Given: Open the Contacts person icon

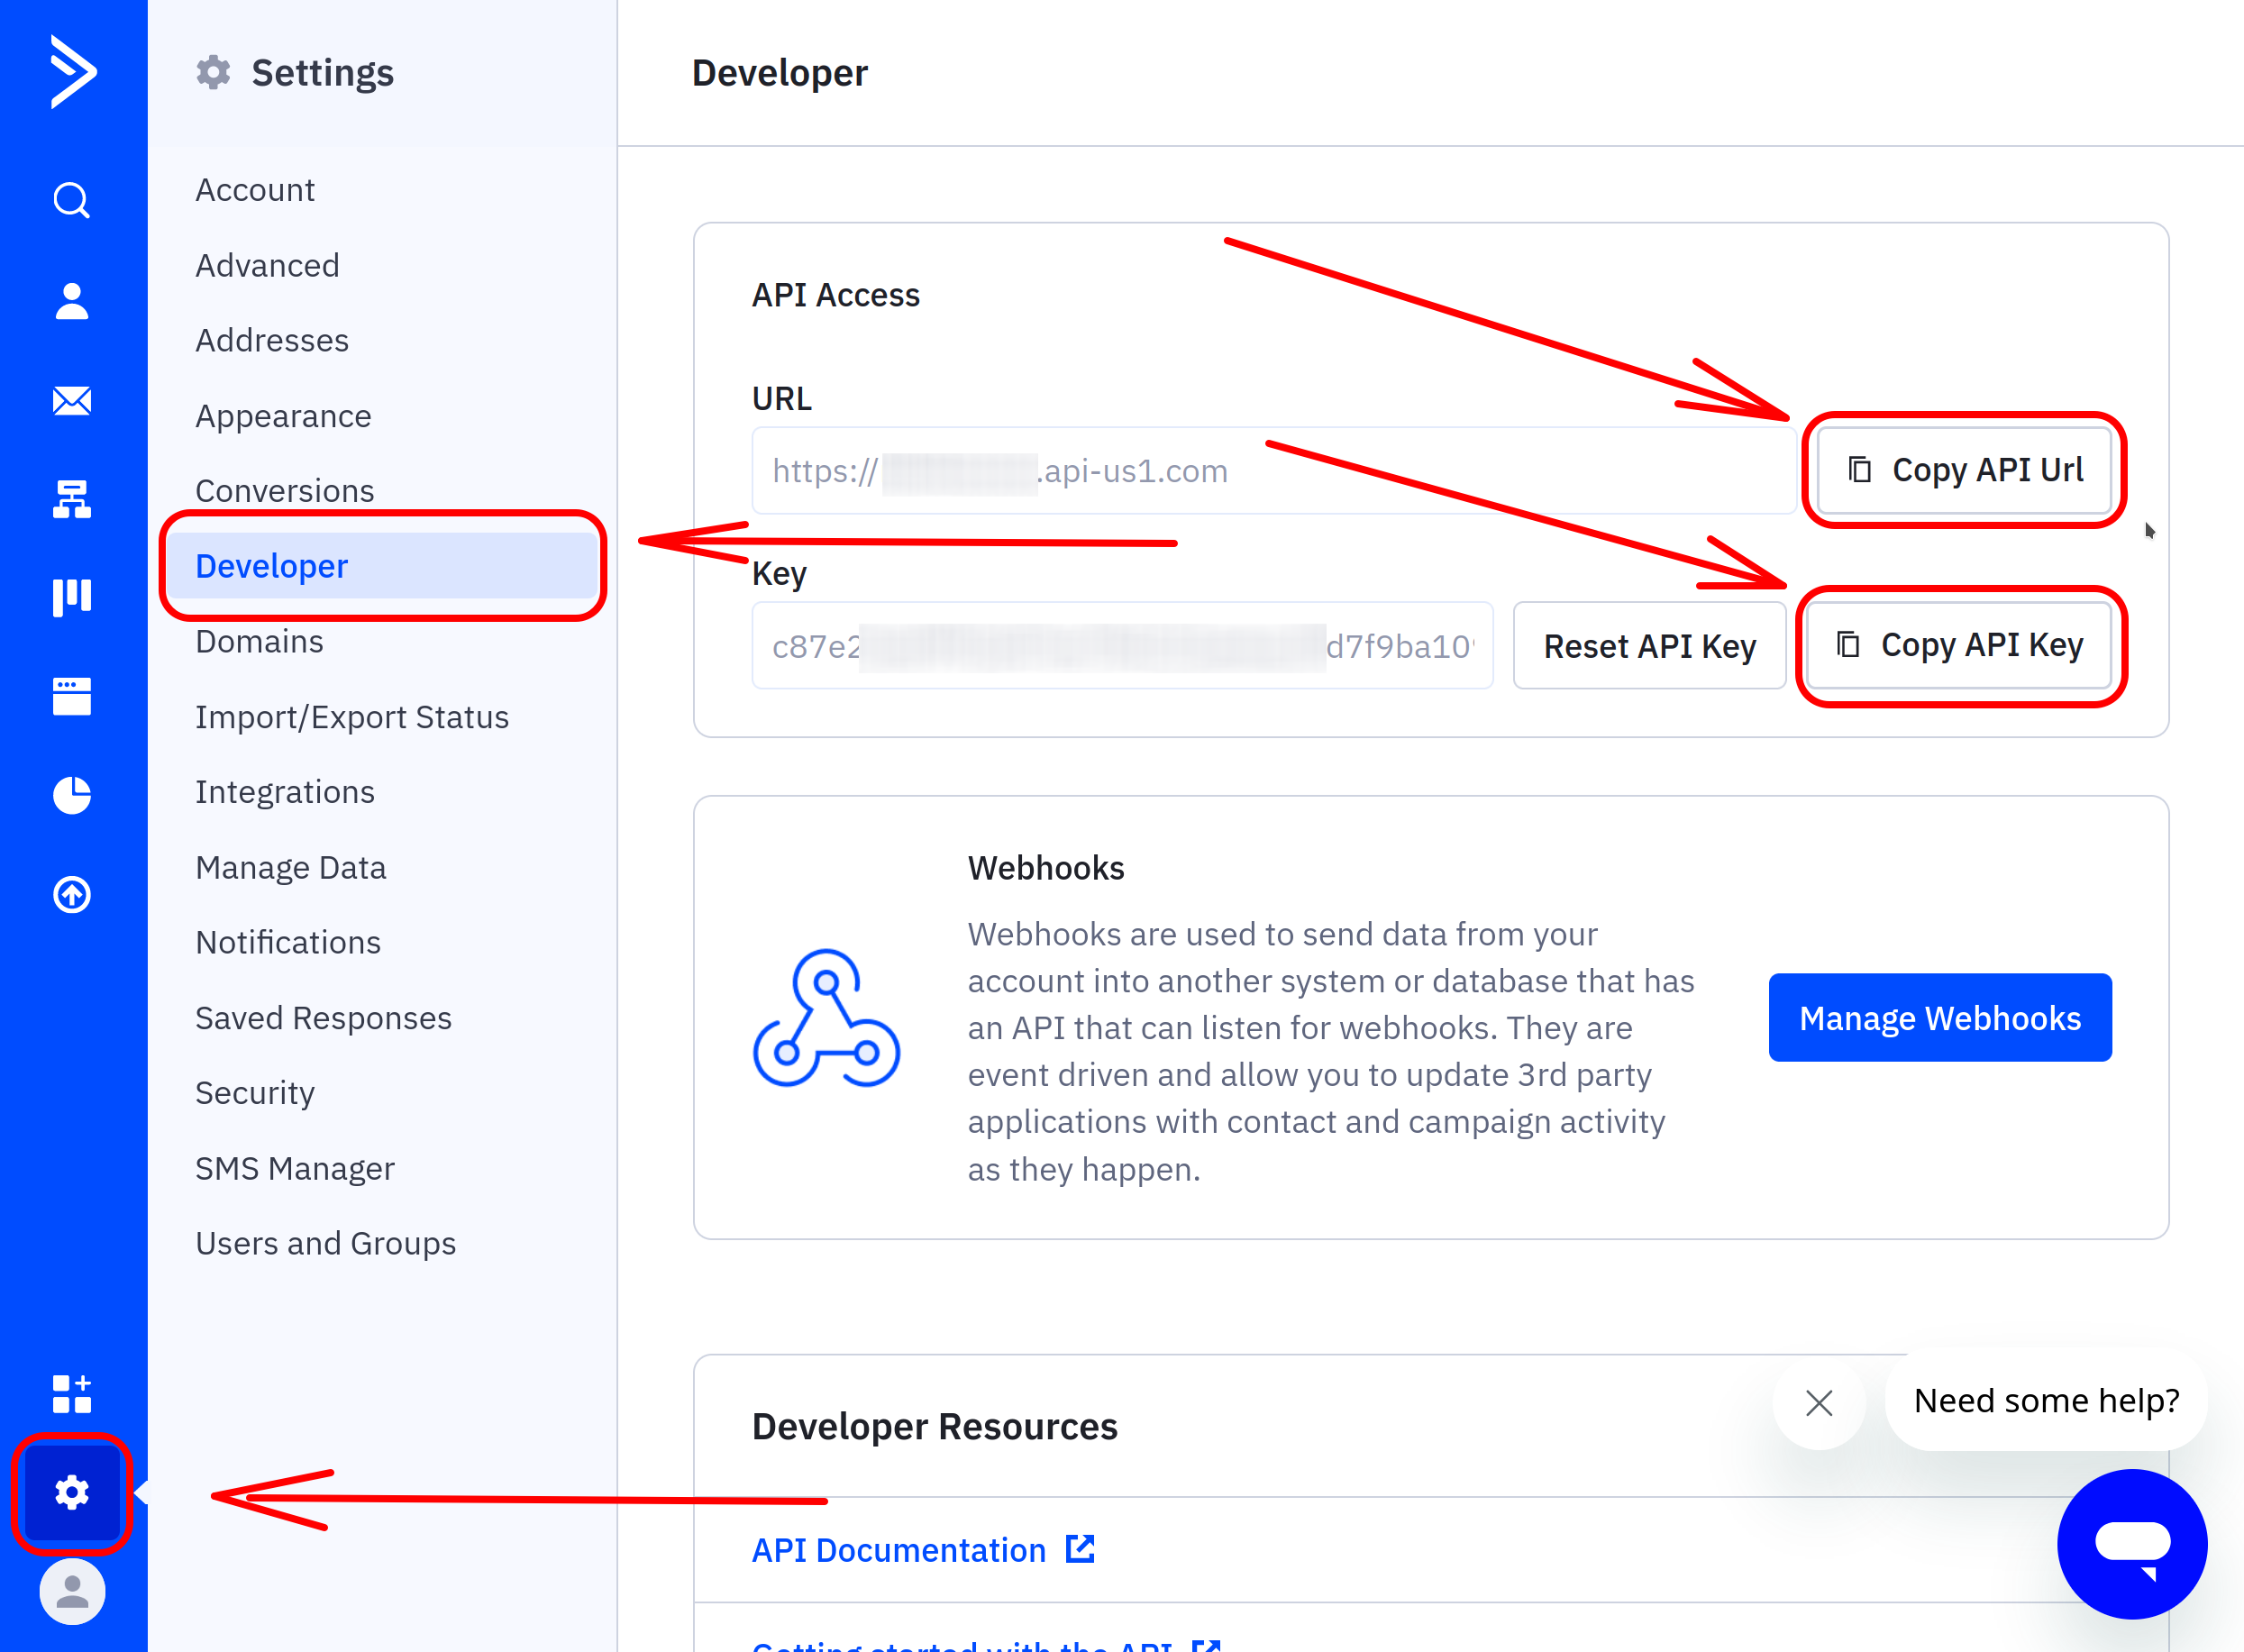Looking at the screenshot, I should (x=71, y=301).
